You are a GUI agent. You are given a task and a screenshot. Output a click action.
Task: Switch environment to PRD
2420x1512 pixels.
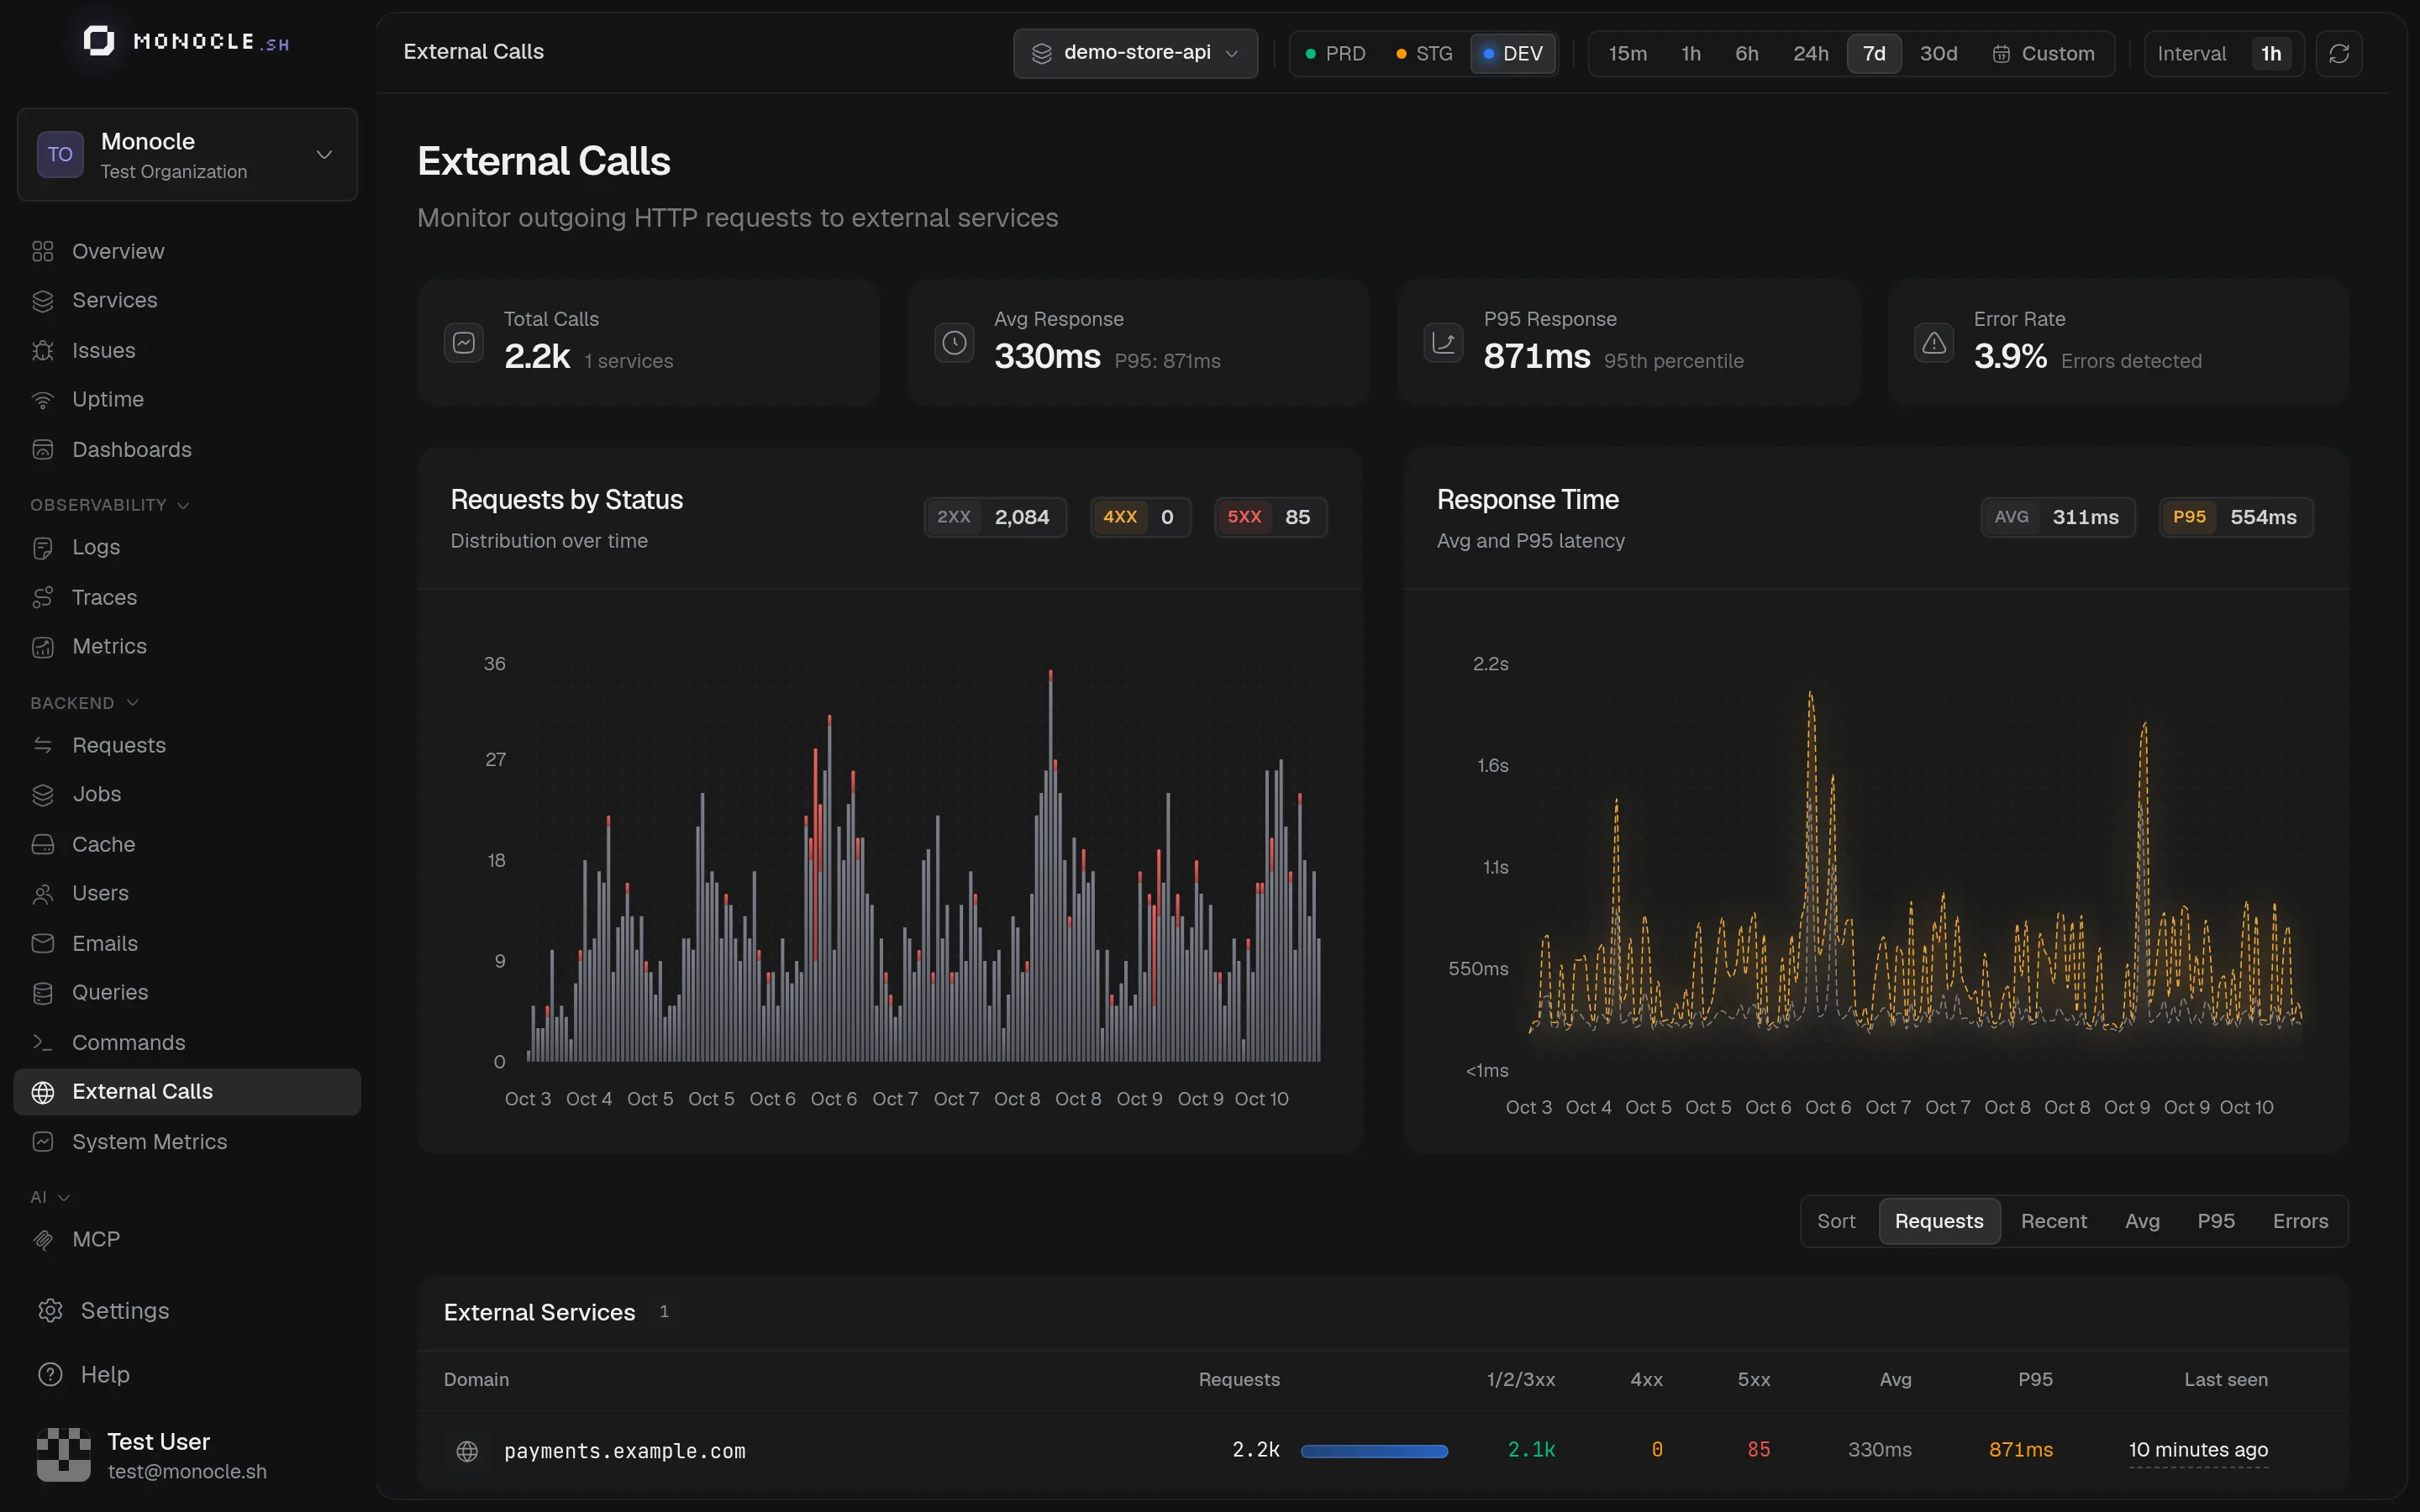1335,53
